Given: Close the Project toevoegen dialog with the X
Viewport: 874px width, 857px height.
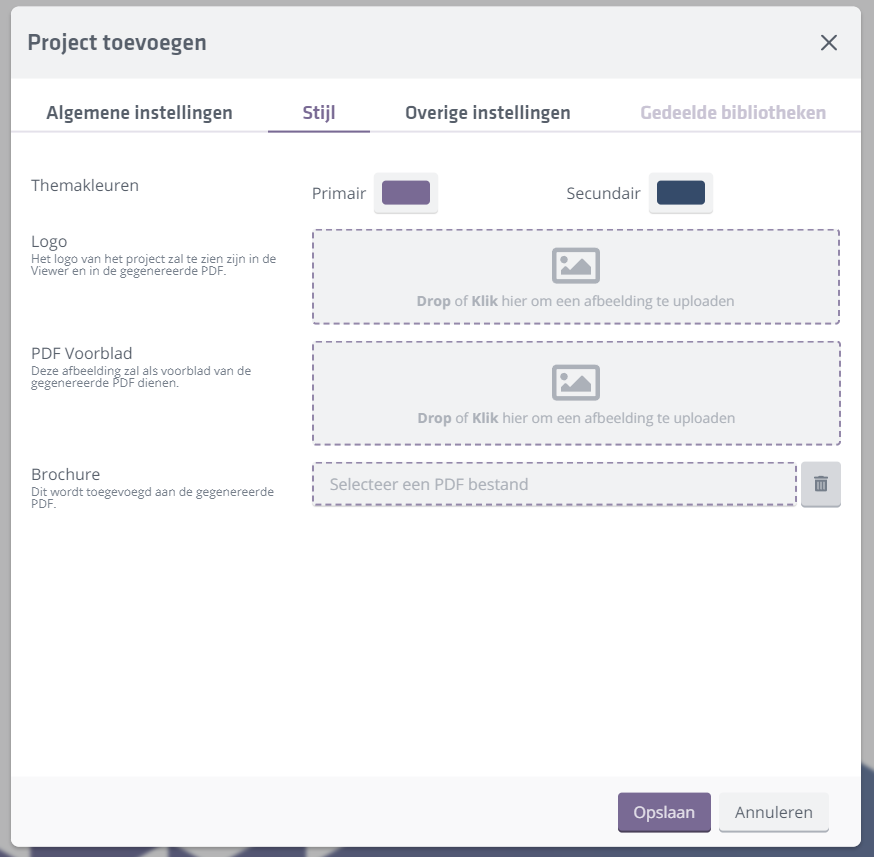Looking at the screenshot, I should [829, 43].
